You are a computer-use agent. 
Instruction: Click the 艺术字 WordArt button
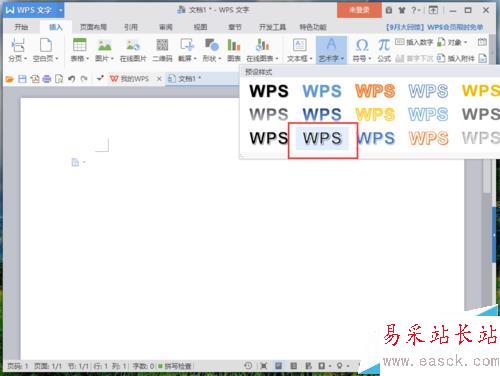pos(331,50)
